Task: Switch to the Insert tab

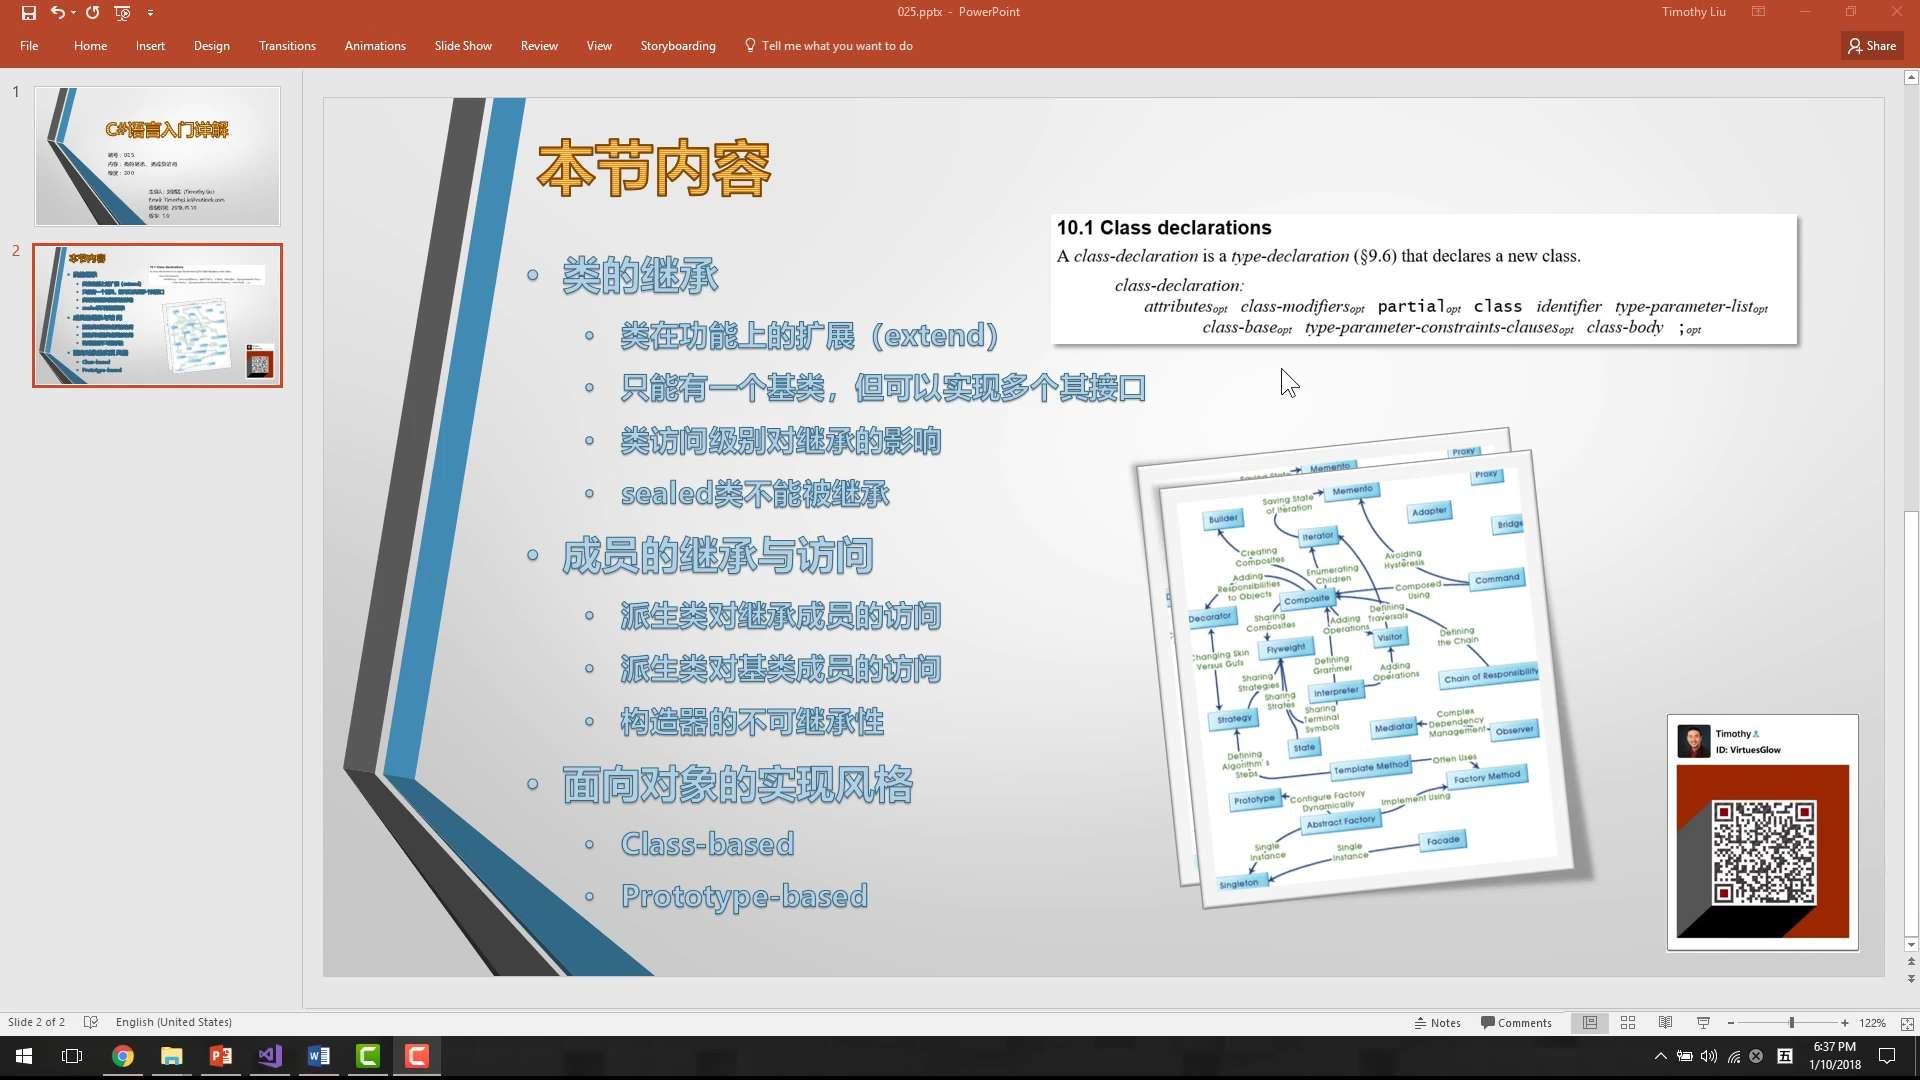Action: [150, 46]
